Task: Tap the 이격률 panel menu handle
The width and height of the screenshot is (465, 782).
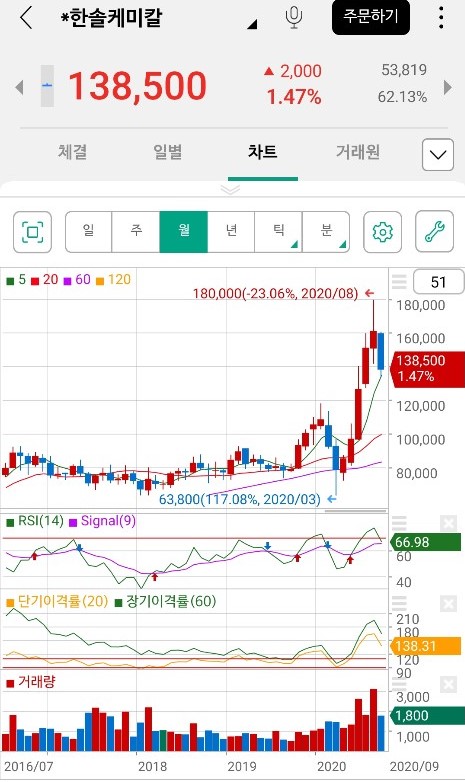Action: (x=399, y=603)
